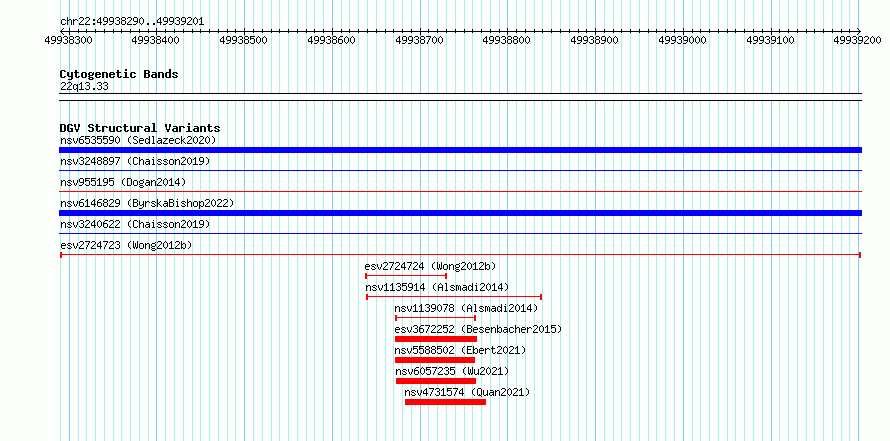This screenshot has height=441, width=890.
Task: Open the nsv1135914 (Alsmadi2014) label
Action: [437, 287]
